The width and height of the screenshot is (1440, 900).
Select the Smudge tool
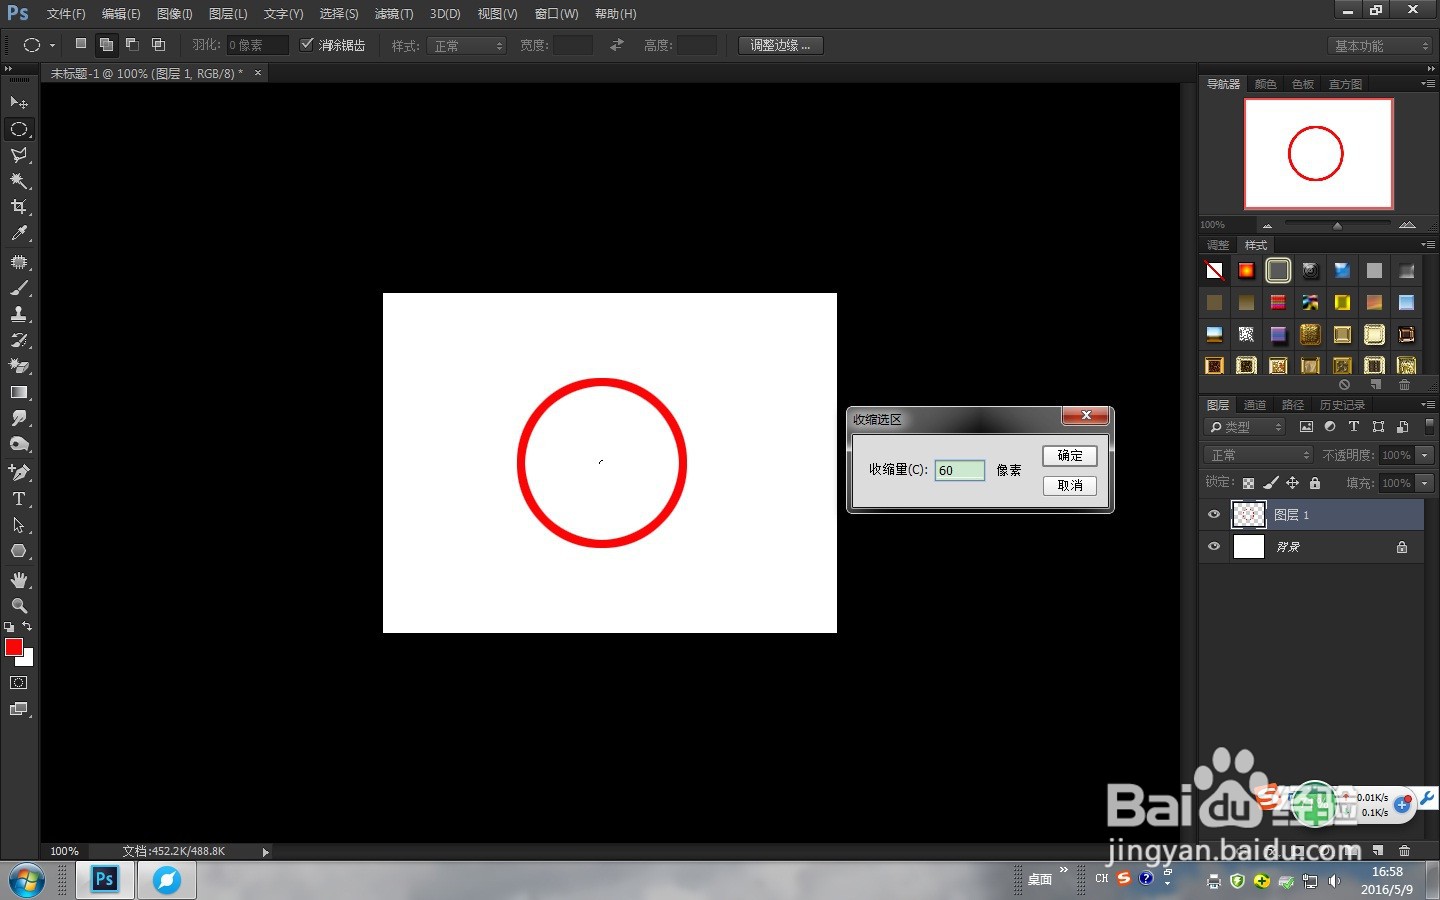tap(19, 418)
